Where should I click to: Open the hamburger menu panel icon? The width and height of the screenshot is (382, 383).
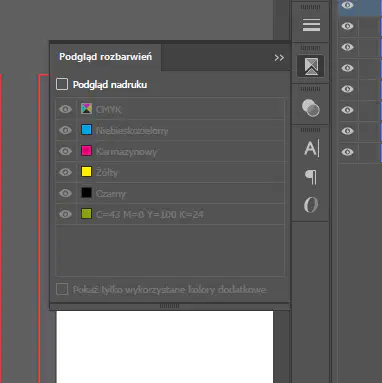311,25
